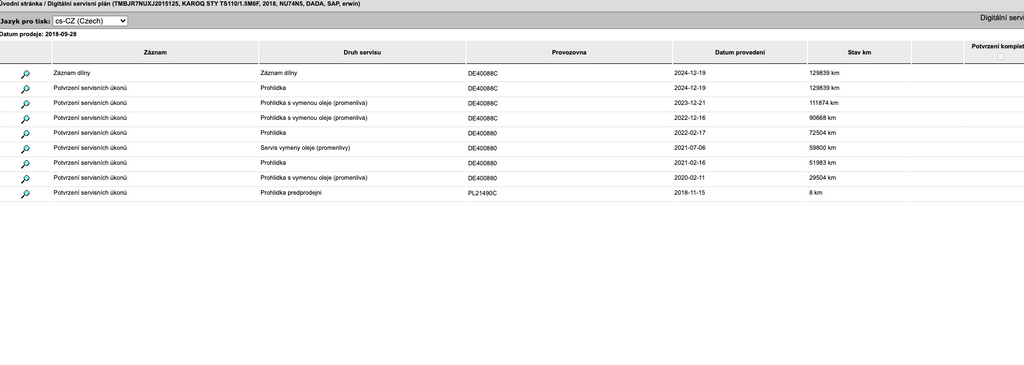
Task: Click date 2022-12-16
Action: tap(690, 118)
